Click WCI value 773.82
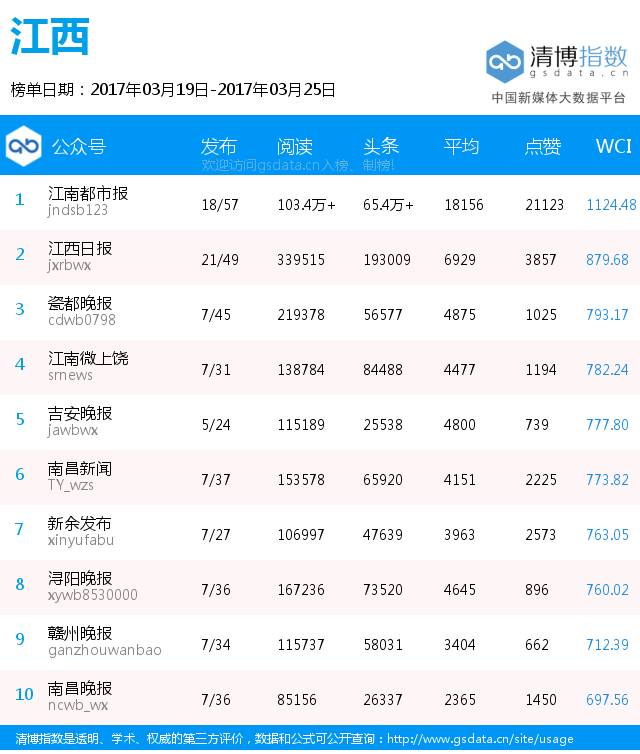Viewport: 640px width, 754px height. pos(607,479)
